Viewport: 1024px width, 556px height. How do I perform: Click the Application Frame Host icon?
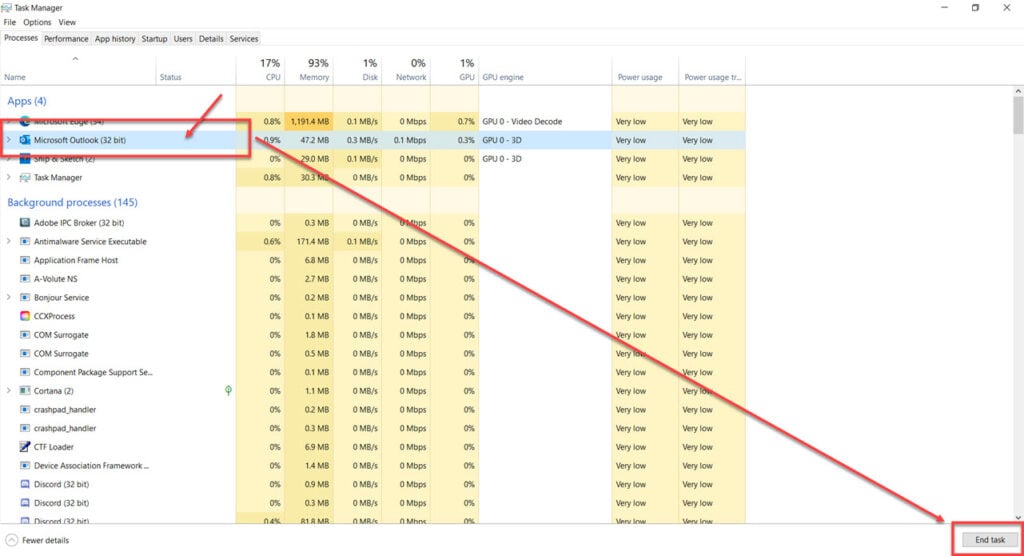coord(25,260)
